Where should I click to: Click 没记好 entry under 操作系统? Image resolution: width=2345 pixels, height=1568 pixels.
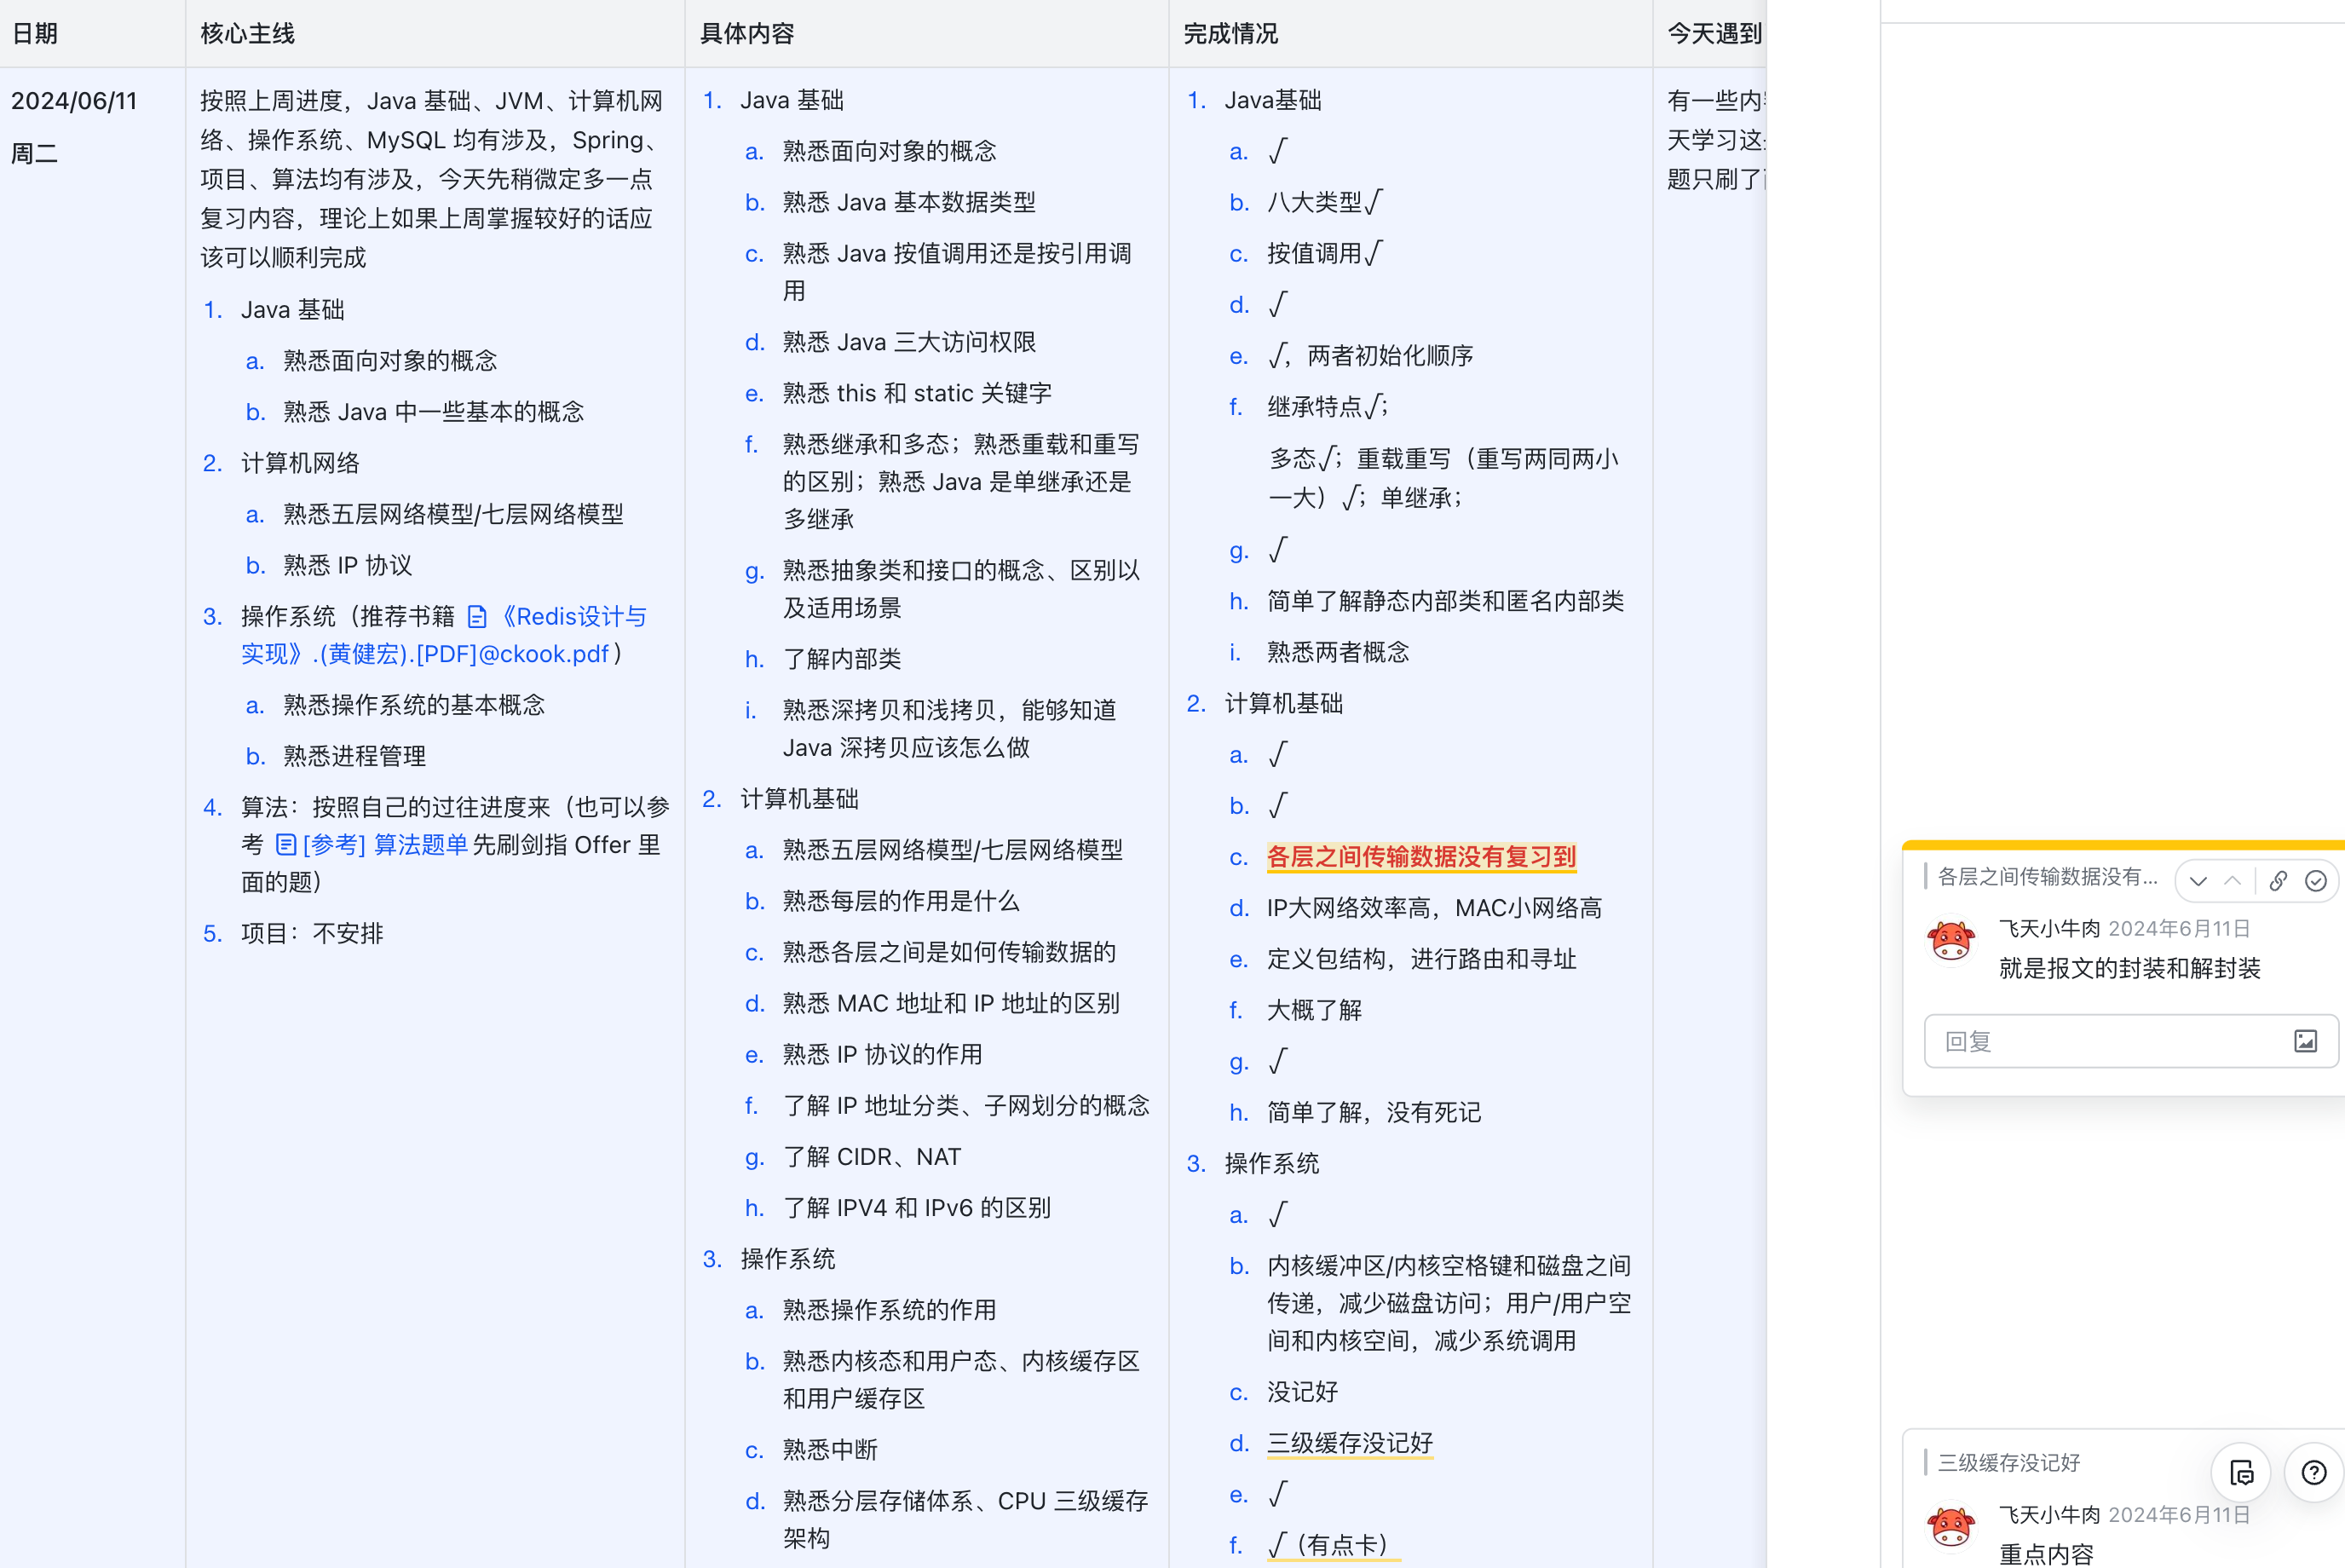pyautogui.click(x=1302, y=1392)
